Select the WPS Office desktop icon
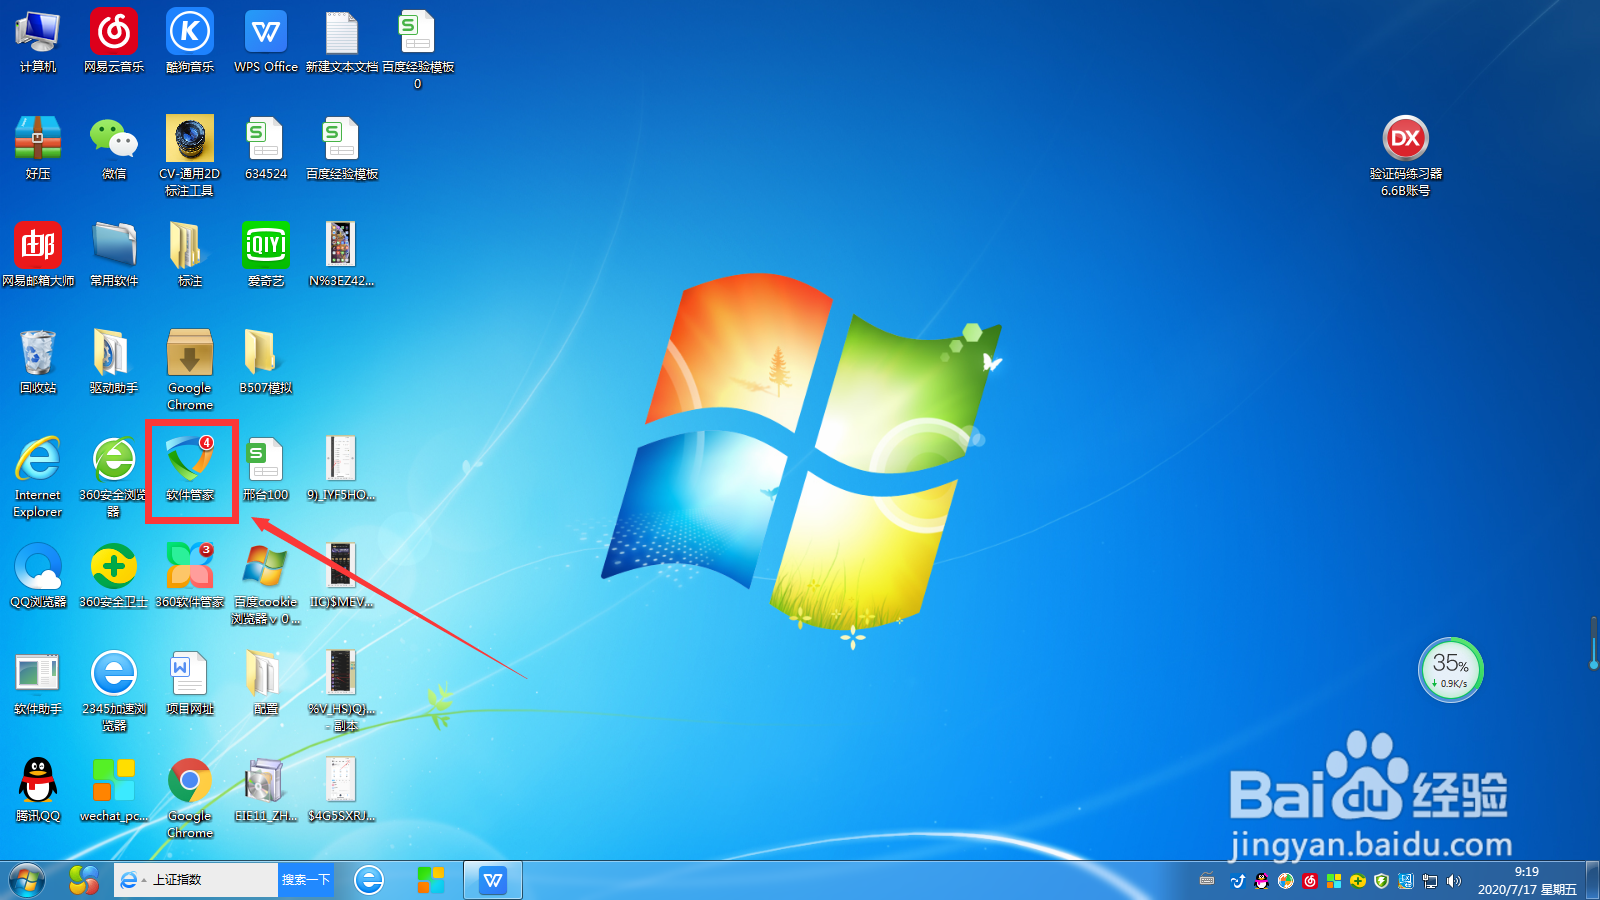Screen dimensions: 1600x900 [x=266, y=43]
